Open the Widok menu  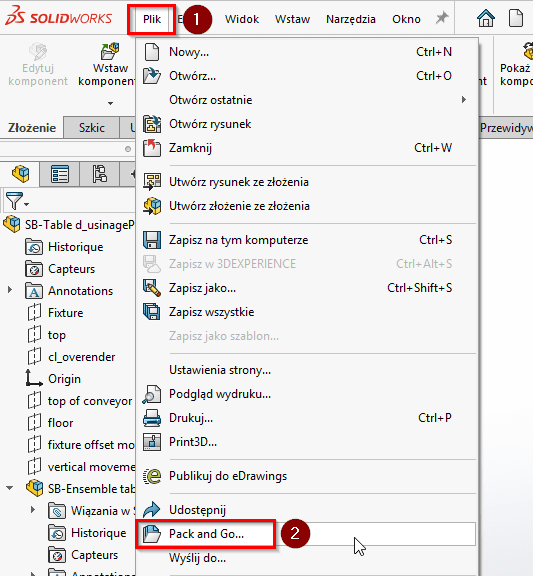click(242, 19)
